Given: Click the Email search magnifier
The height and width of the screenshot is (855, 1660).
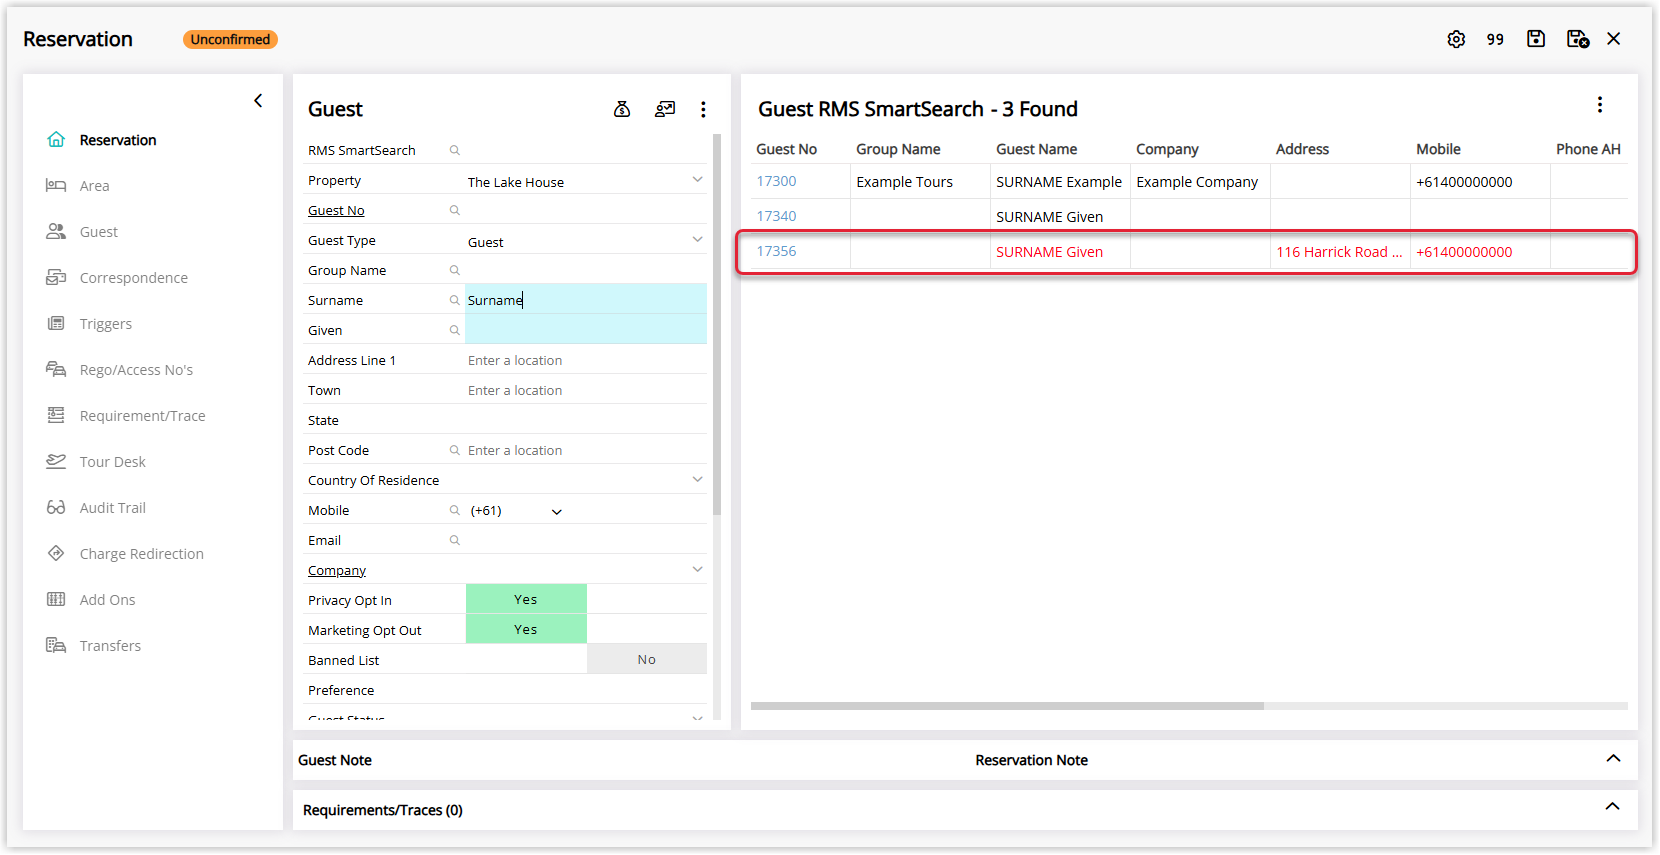Looking at the screenshot, I should click(454, 540).
